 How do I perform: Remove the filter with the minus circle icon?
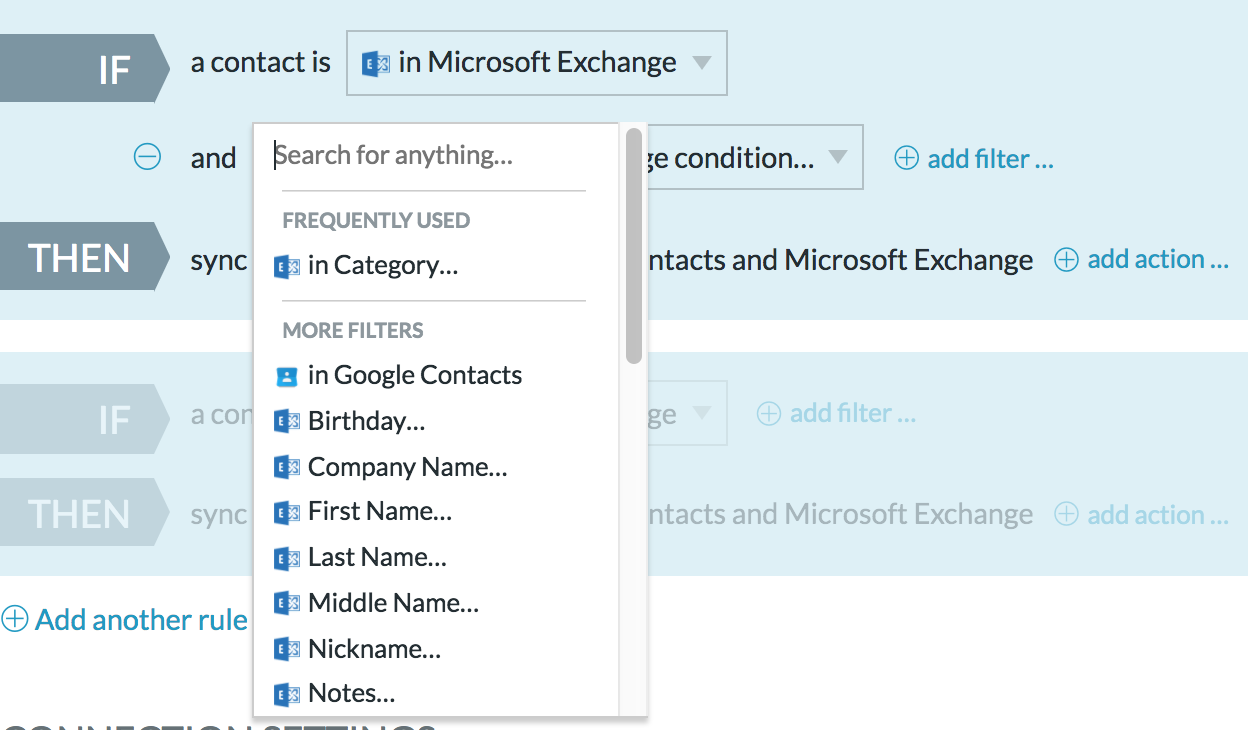click(147, 157)
